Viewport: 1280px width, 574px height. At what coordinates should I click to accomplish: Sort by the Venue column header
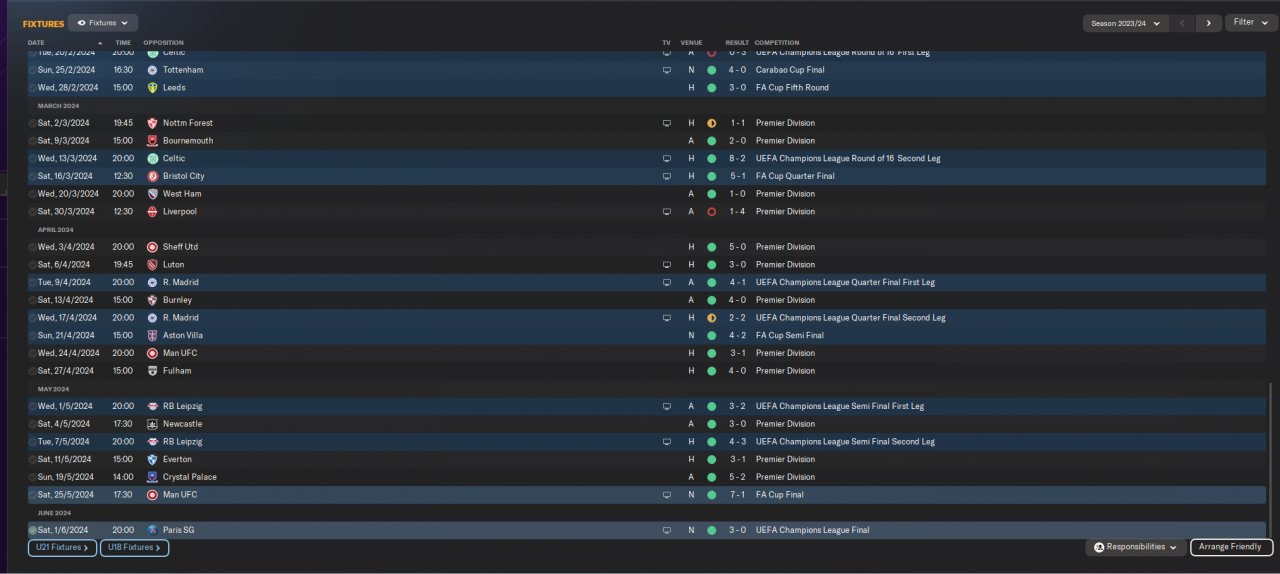[x=691, y=43]
